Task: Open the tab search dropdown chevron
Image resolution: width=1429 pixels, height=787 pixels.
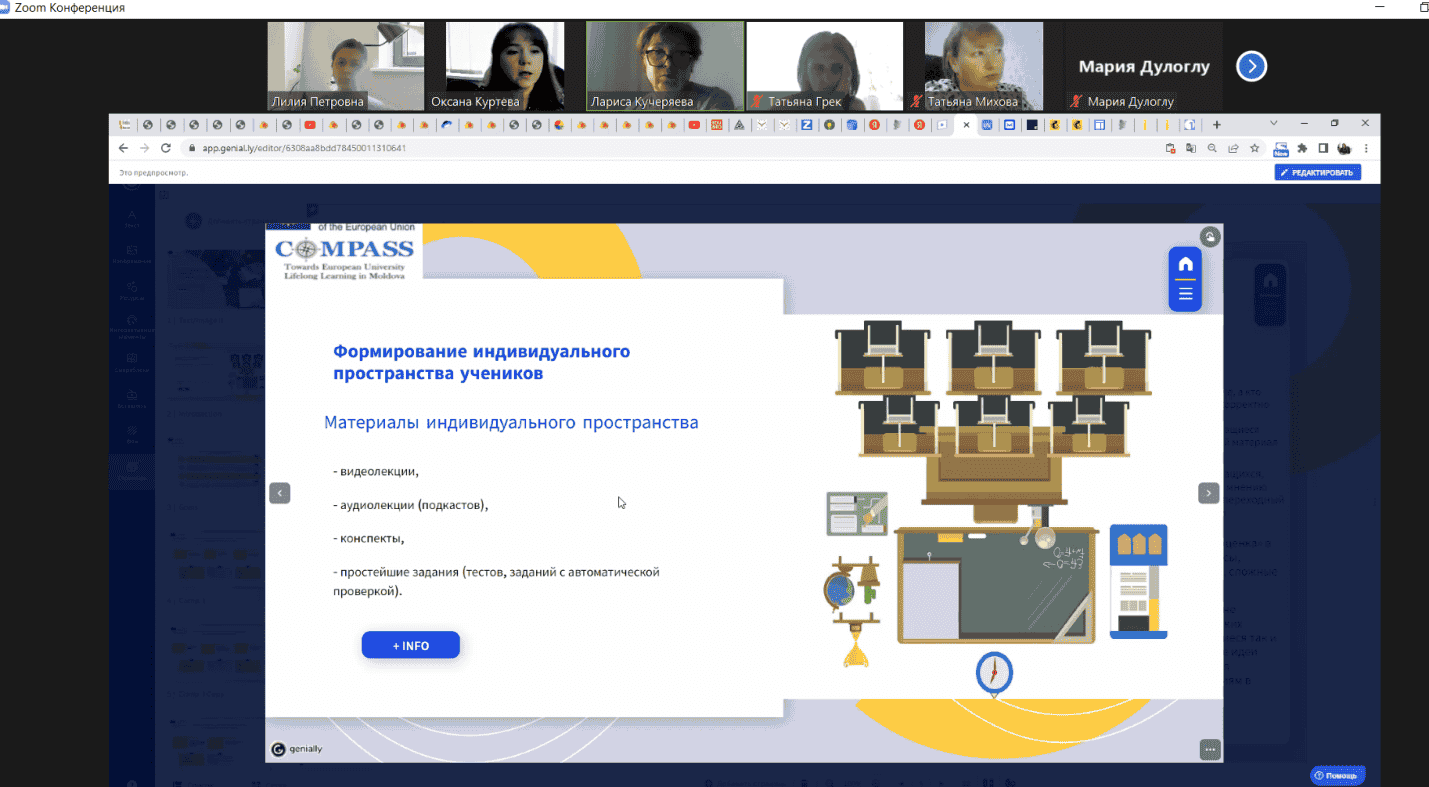Action: point(1274,124)
